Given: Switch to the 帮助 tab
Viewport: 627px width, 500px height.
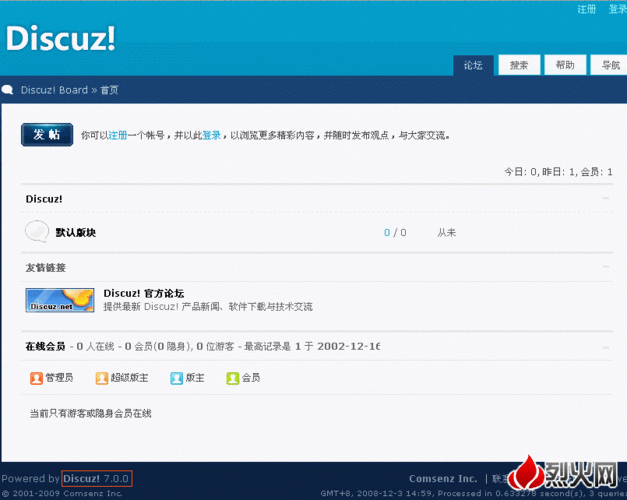Looking at the screenshot, I should click(x=565, y=65).
